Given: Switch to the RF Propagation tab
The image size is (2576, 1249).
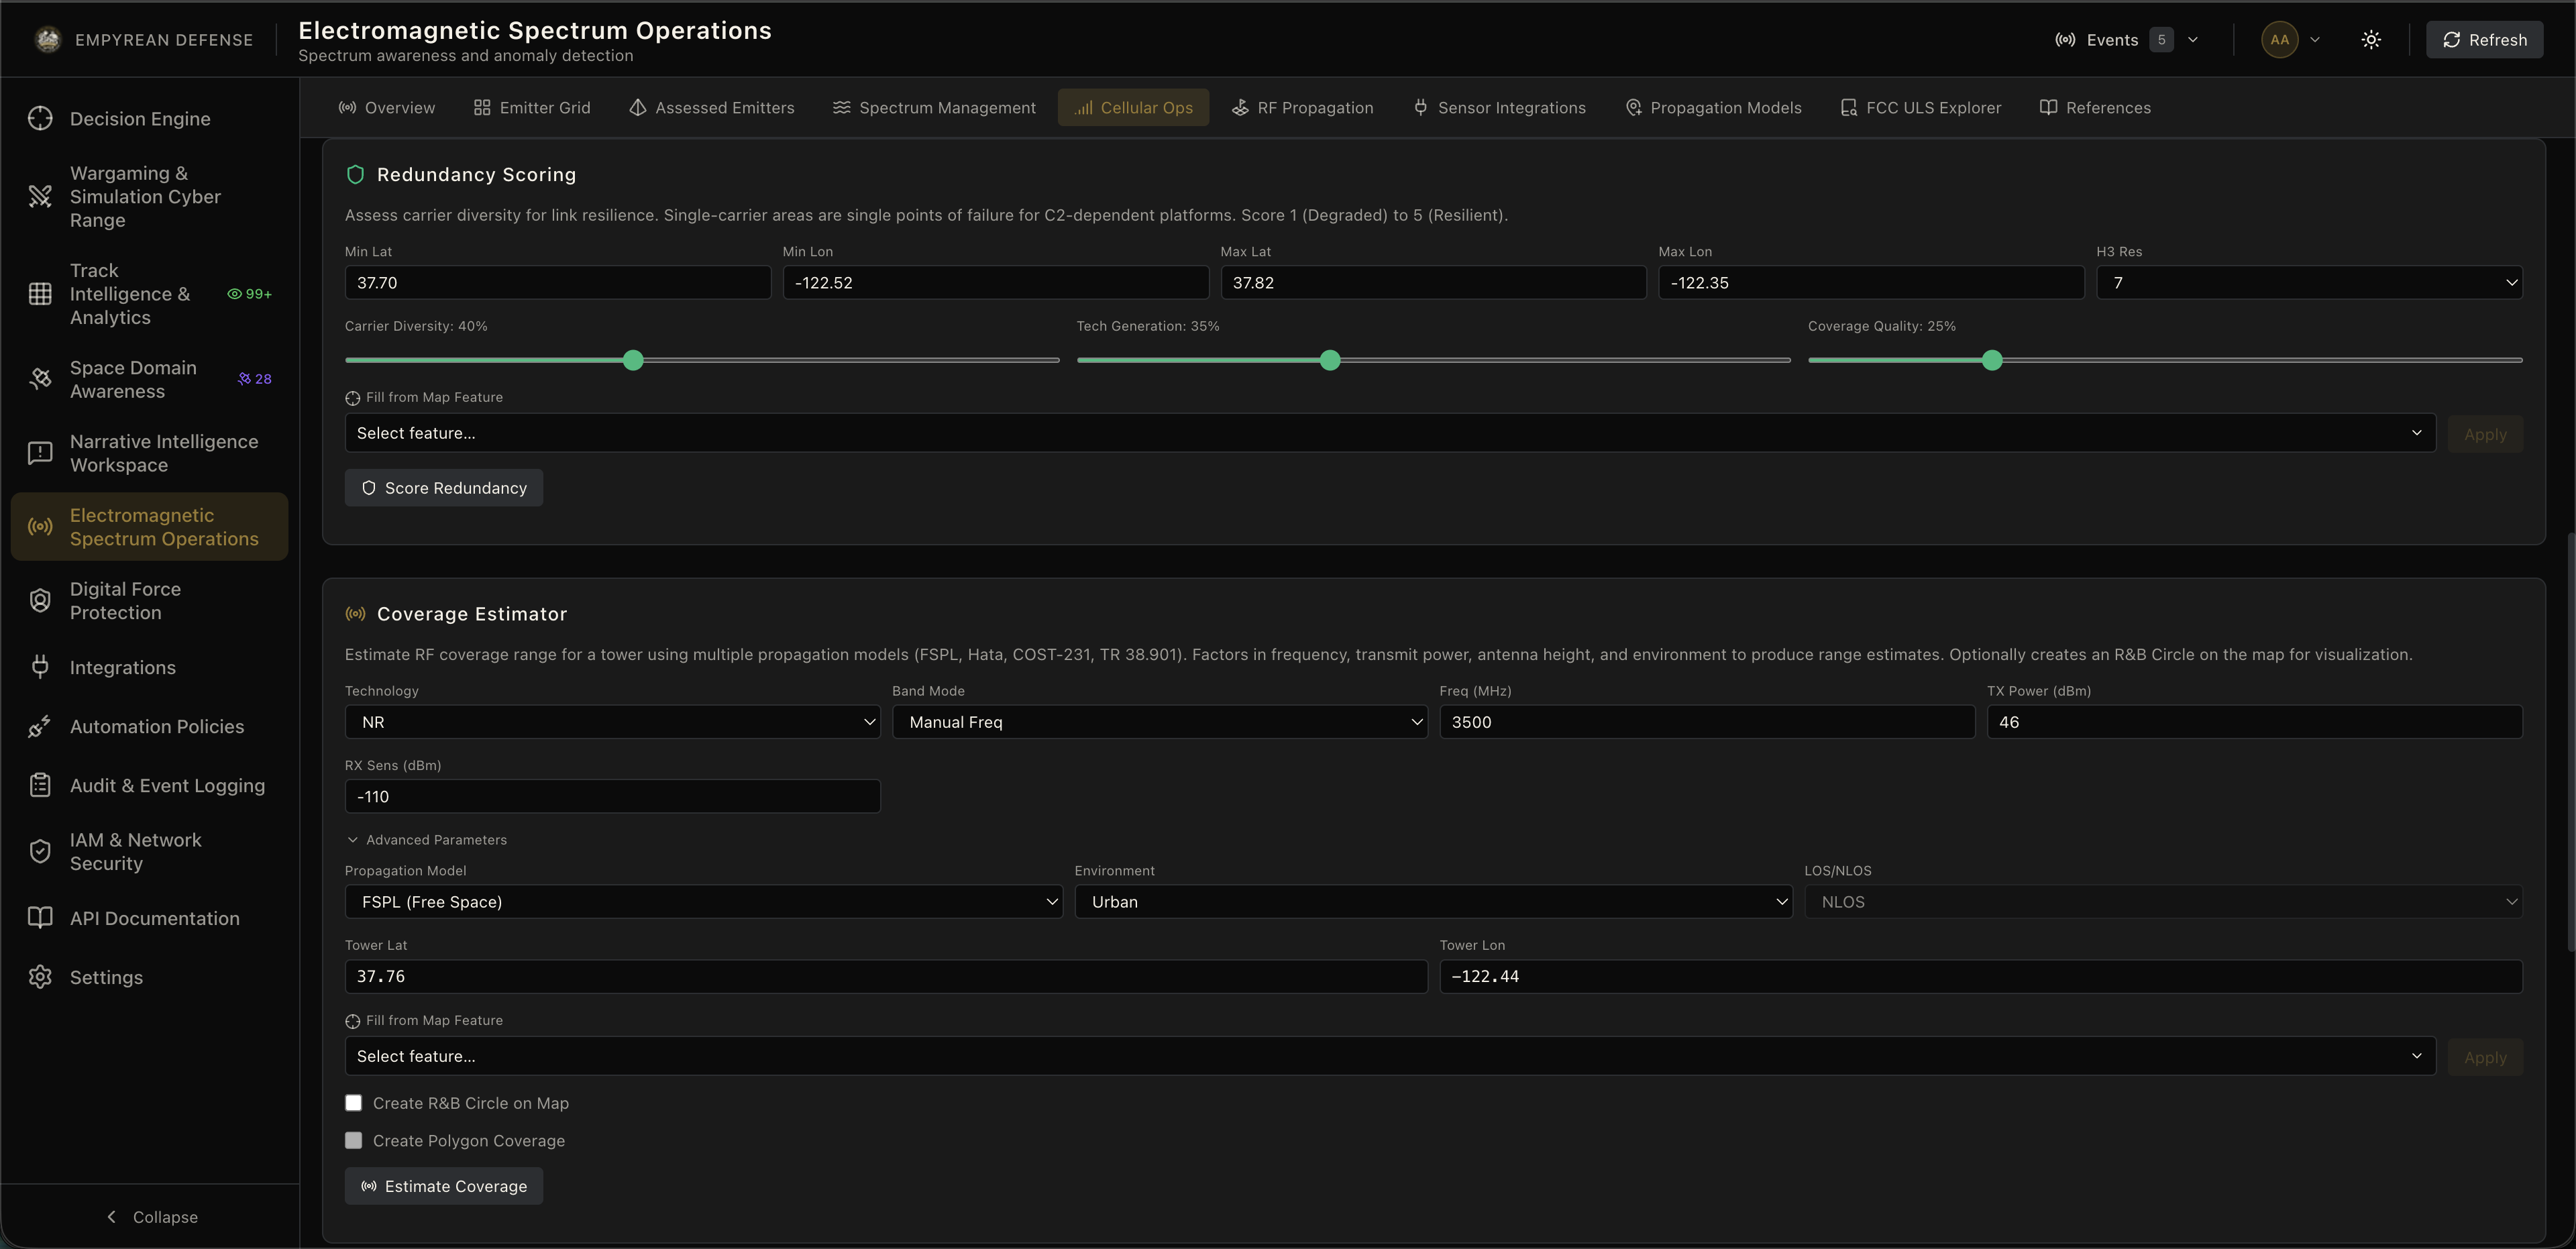Looking at the screenshot, I should point(1302,108).
